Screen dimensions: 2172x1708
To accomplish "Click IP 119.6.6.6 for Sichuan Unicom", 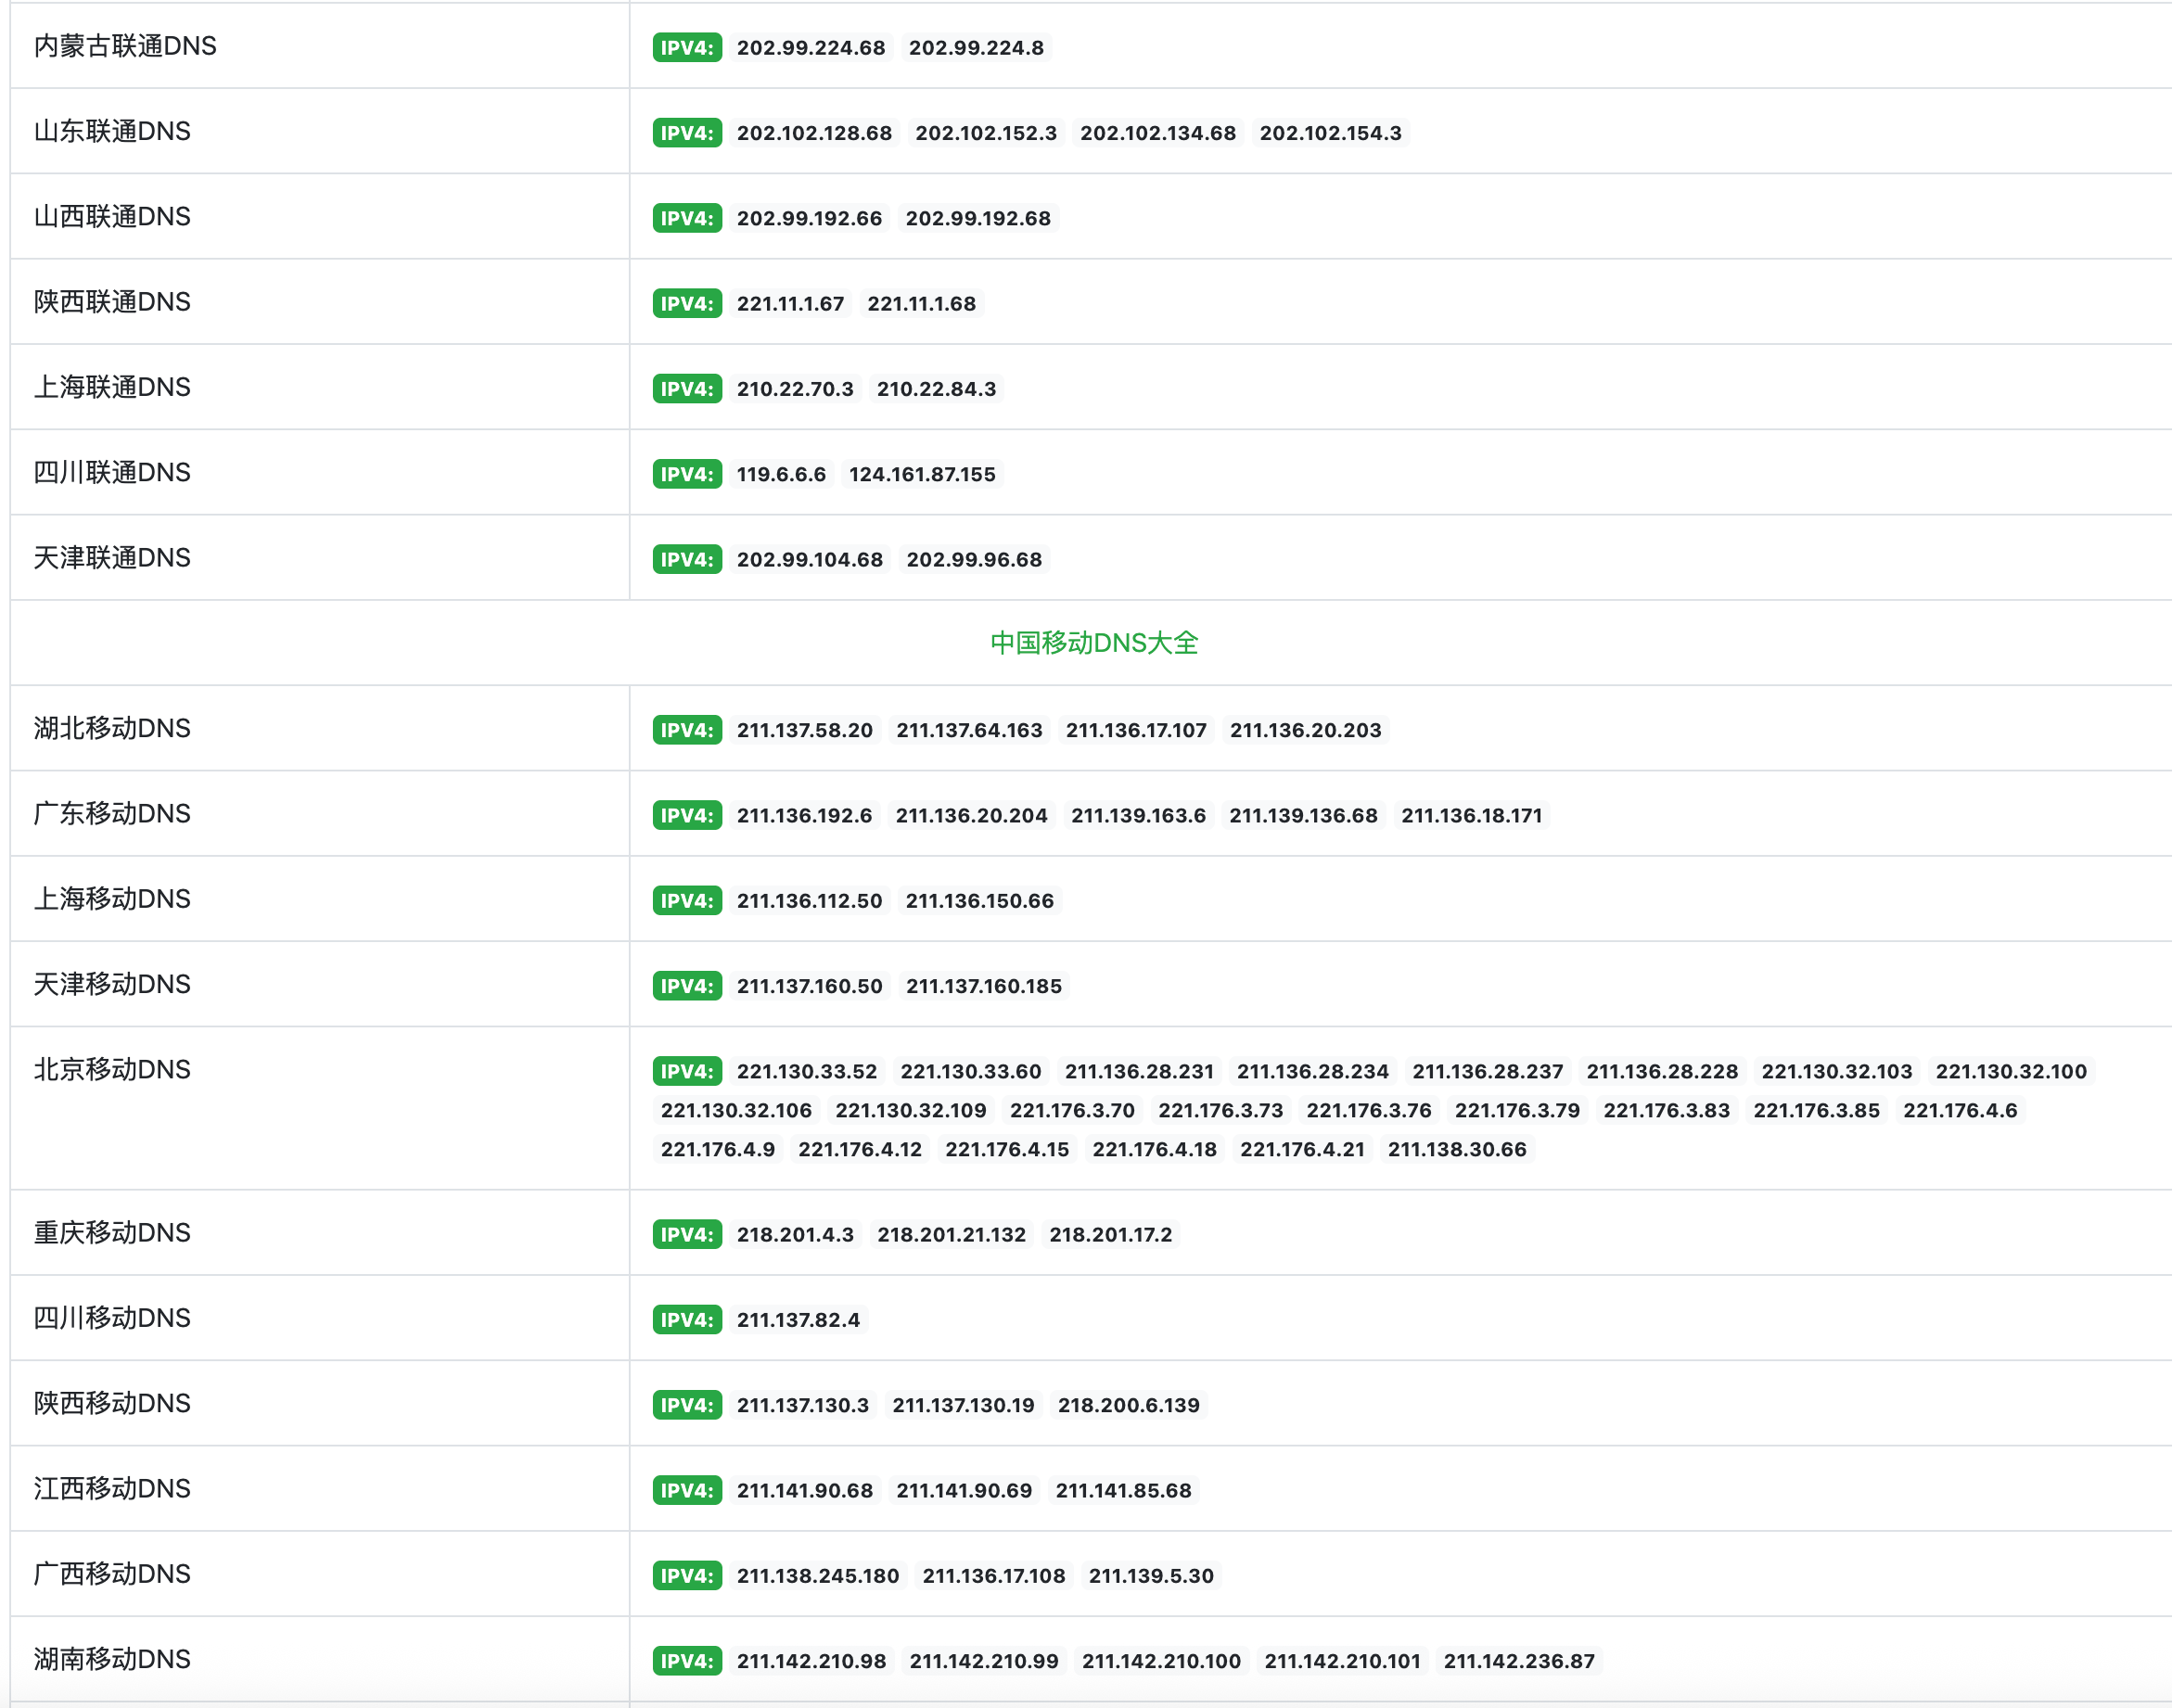I will coord(781,474).
